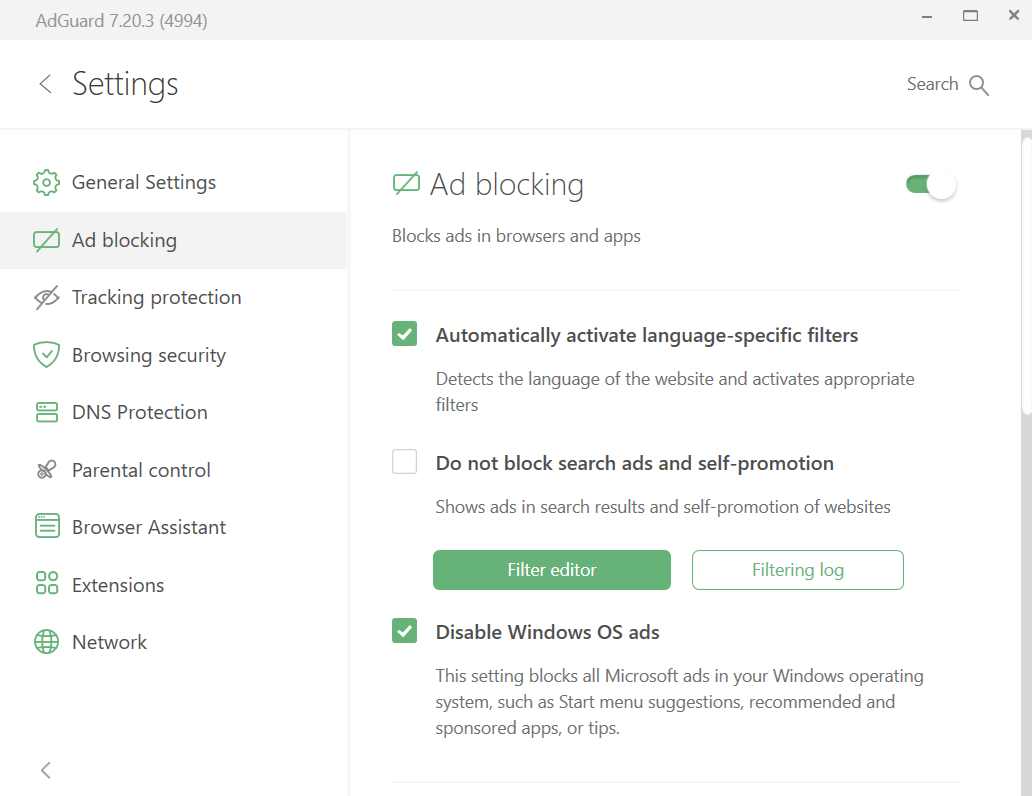Show the Extensions section

pos(173,585)
